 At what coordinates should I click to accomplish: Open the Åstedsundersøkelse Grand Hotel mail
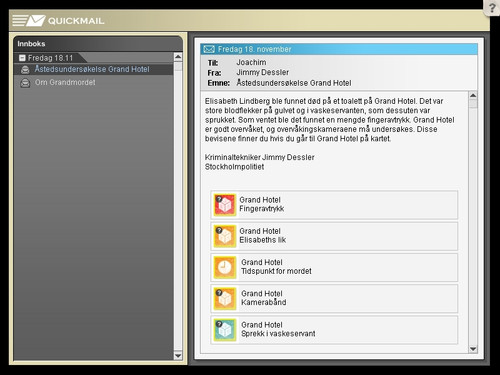(93, 69)
